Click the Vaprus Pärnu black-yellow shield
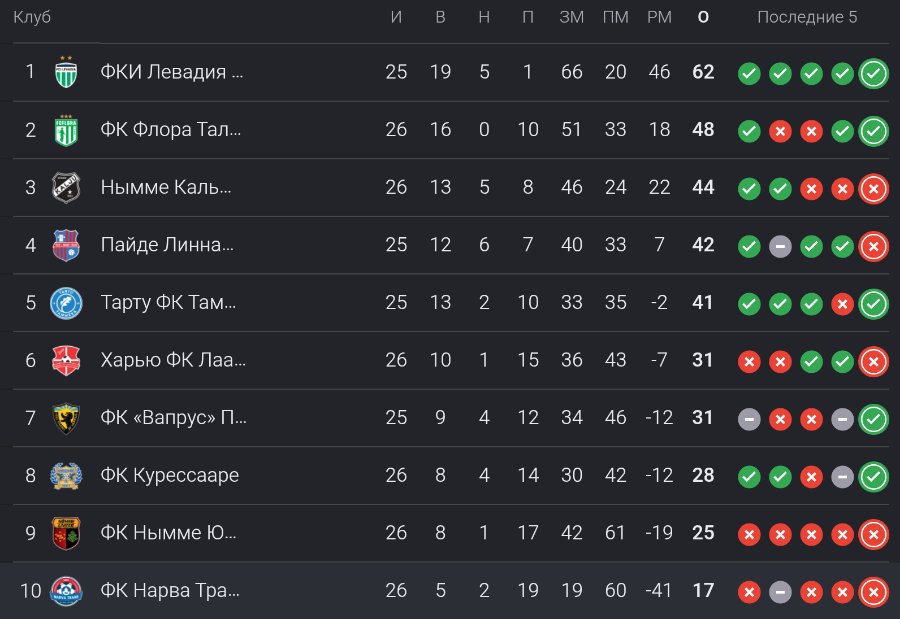900x619 pixels. [66, 418]
